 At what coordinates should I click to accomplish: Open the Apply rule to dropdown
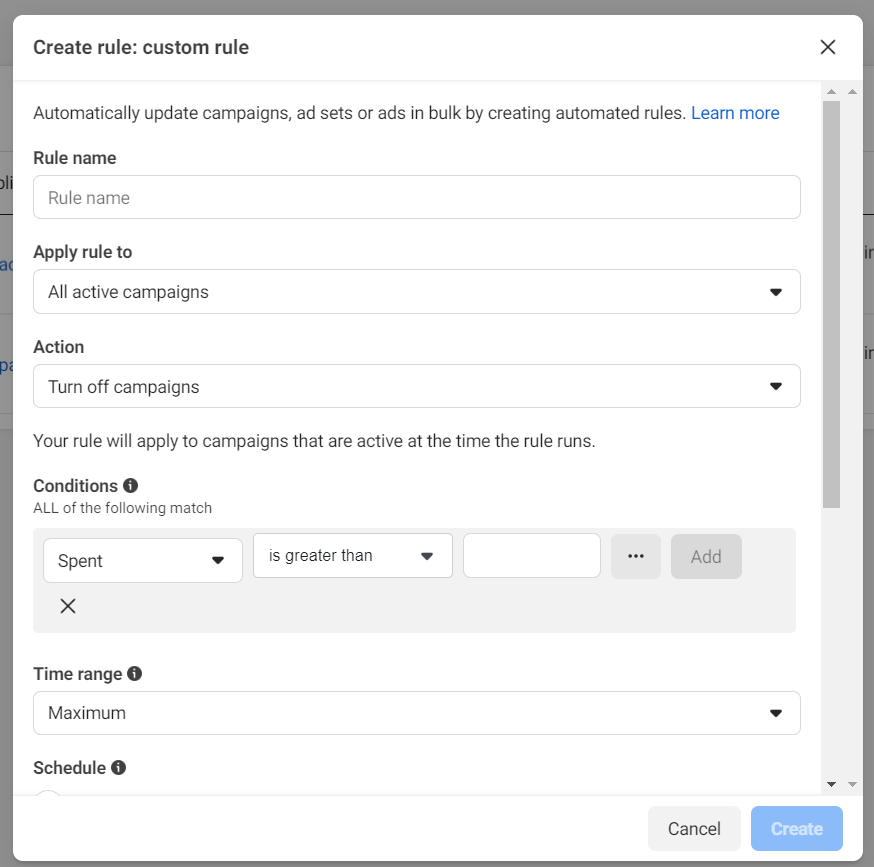[x=416, y=292]
